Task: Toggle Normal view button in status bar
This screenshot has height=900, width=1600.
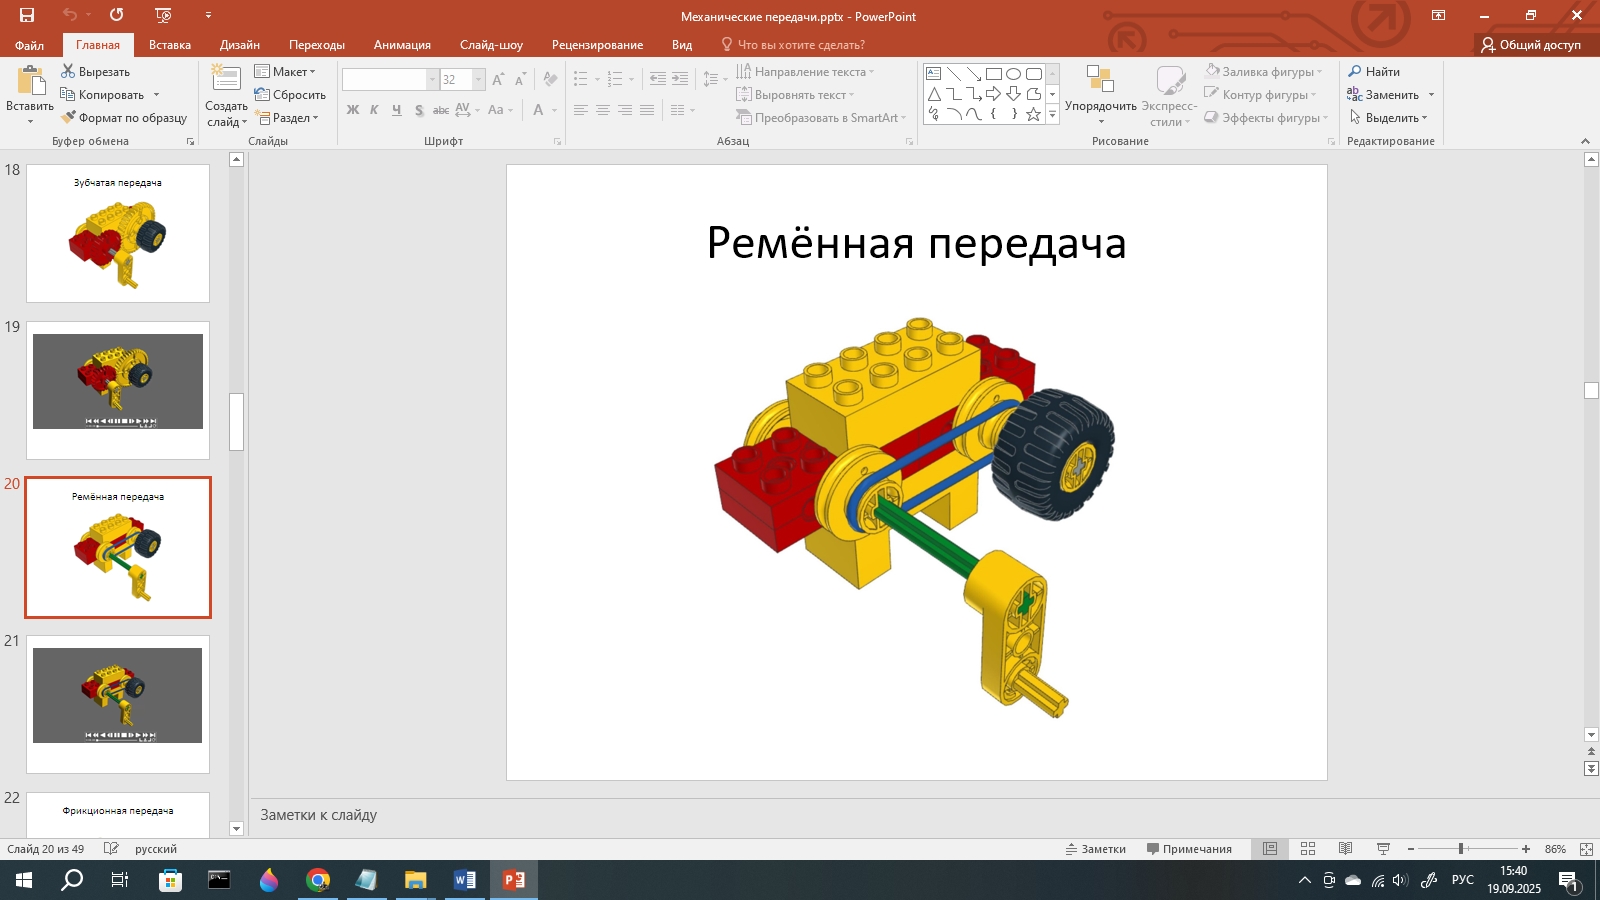Action: coord(1270,849)
